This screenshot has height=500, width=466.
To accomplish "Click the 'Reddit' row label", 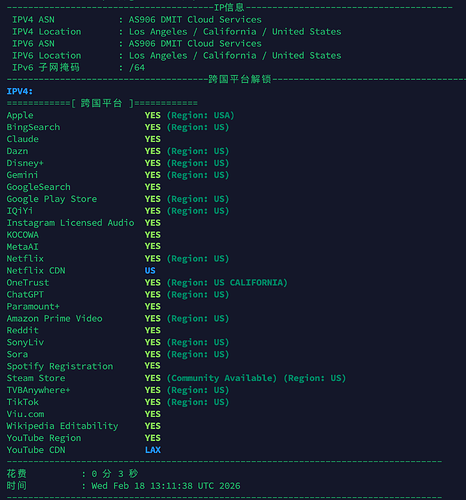I will [x=23, y=330].
